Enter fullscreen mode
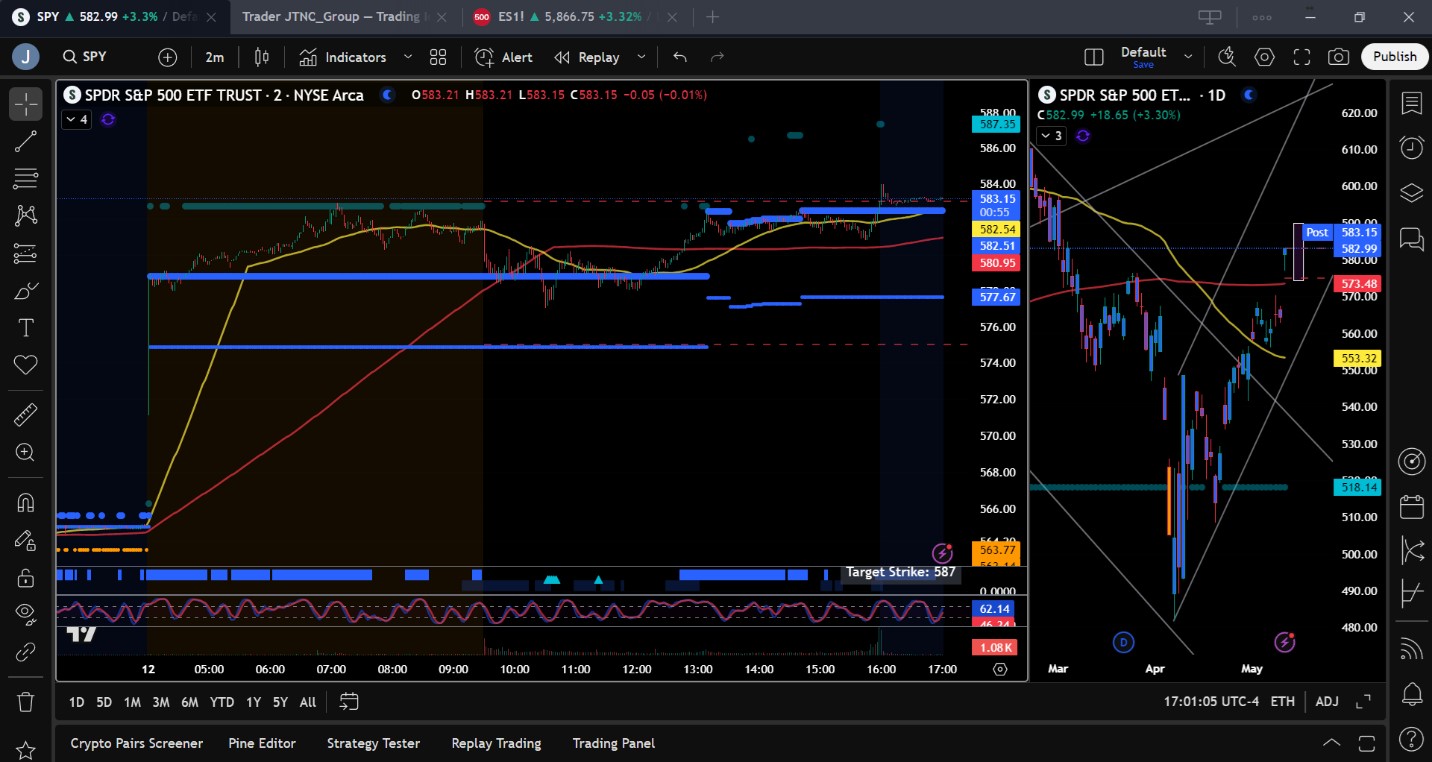This screenshot has width=1432, height=762. tap(1301, 57)
